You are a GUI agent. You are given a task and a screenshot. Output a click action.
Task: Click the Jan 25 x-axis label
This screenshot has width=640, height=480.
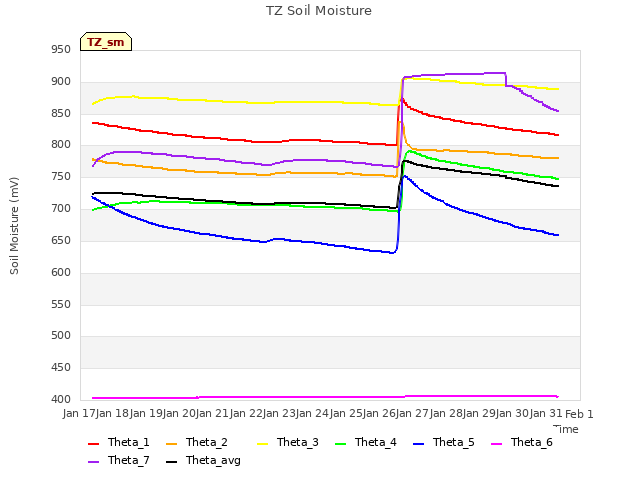tap(345, 414)
